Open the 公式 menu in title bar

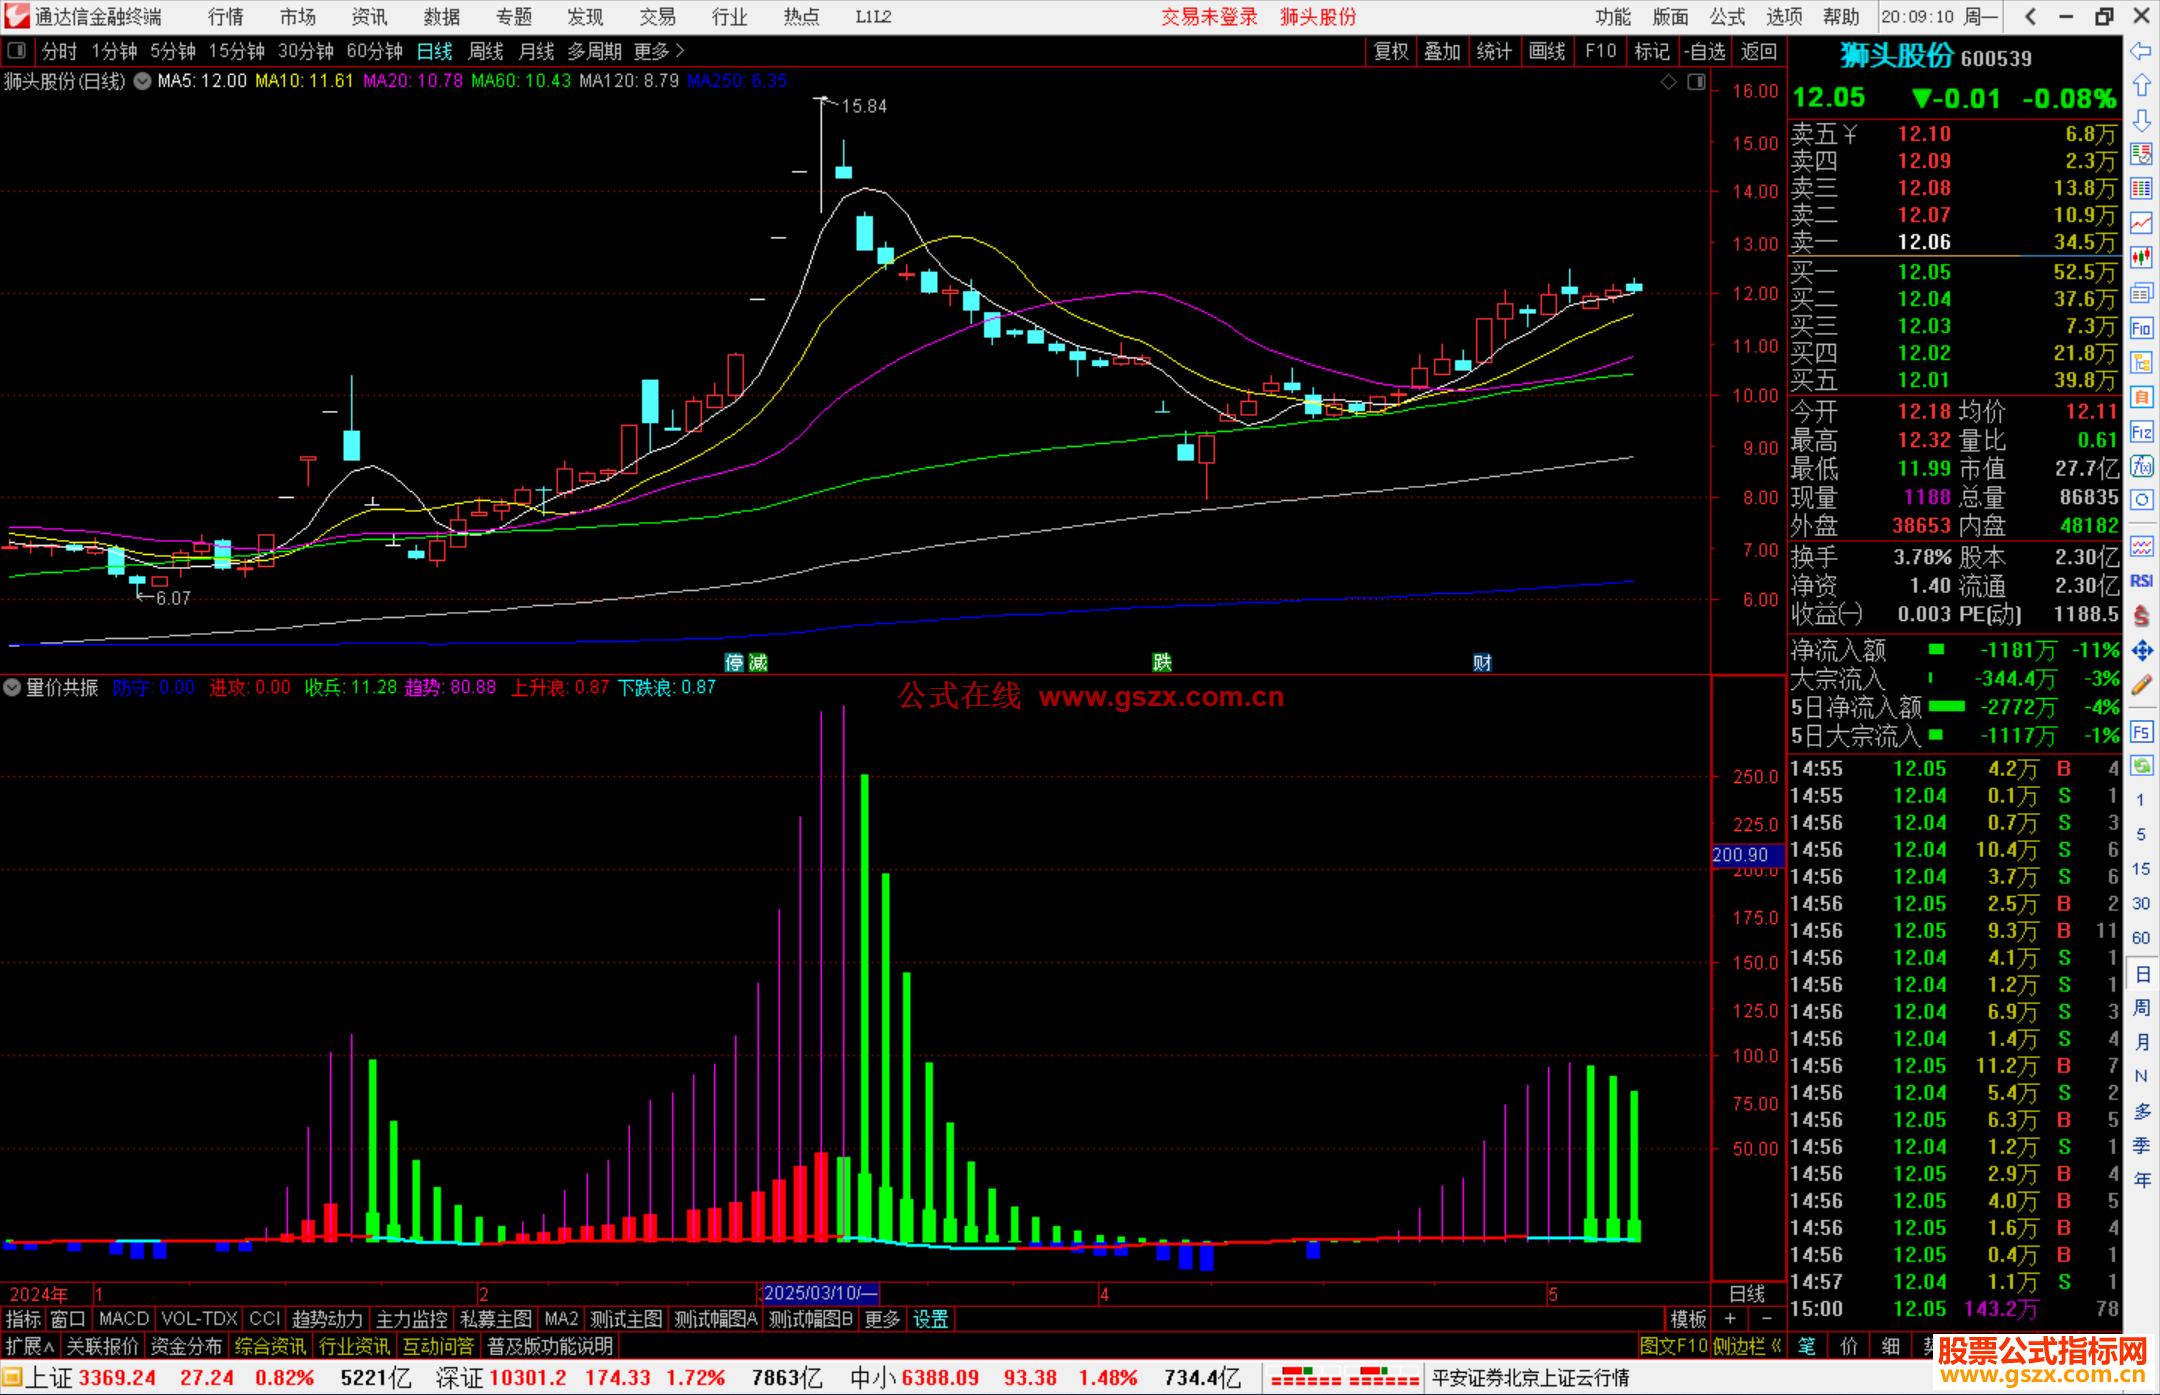tap(1726, 17)
